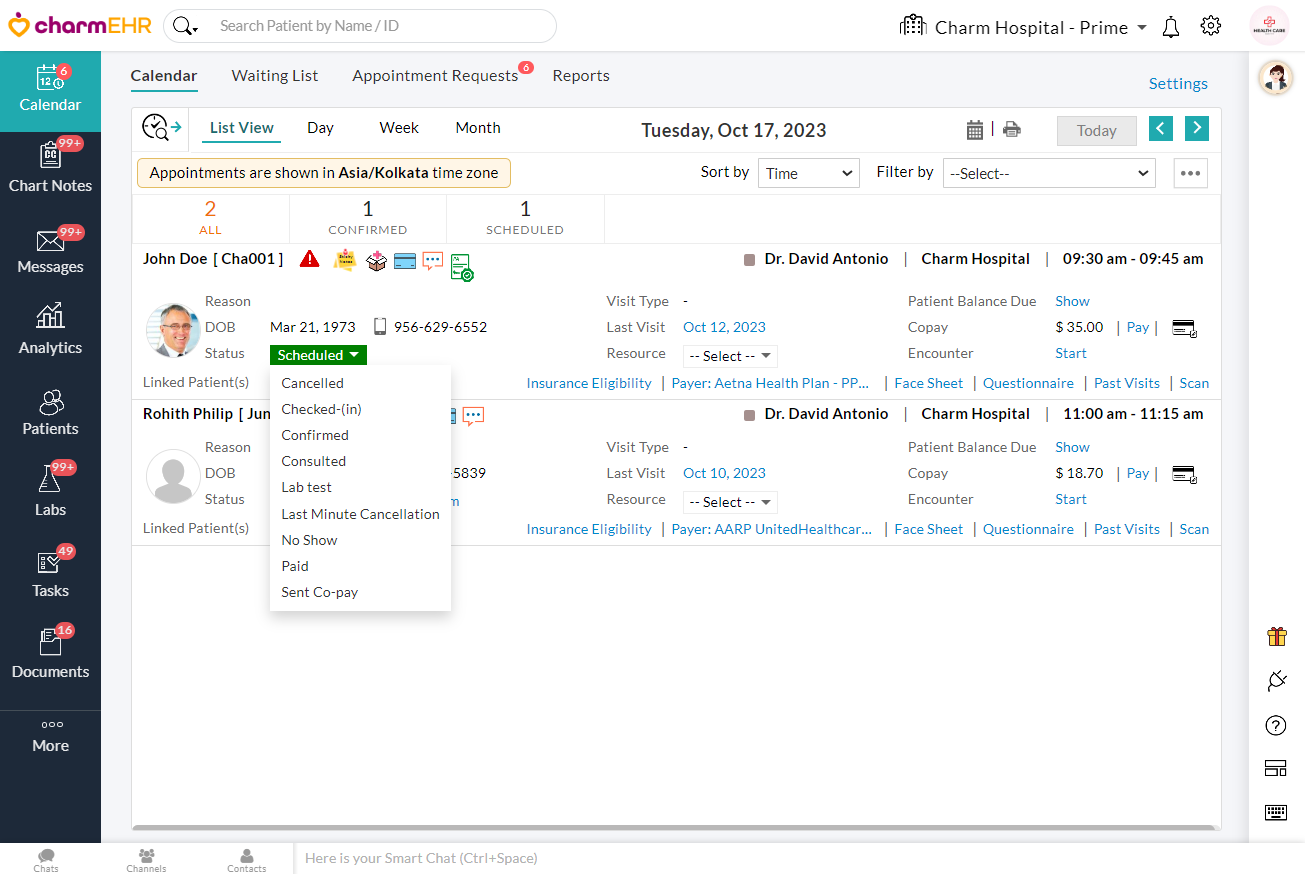Focus the Search Patient by Name/ID field

[x=380, y=26]
